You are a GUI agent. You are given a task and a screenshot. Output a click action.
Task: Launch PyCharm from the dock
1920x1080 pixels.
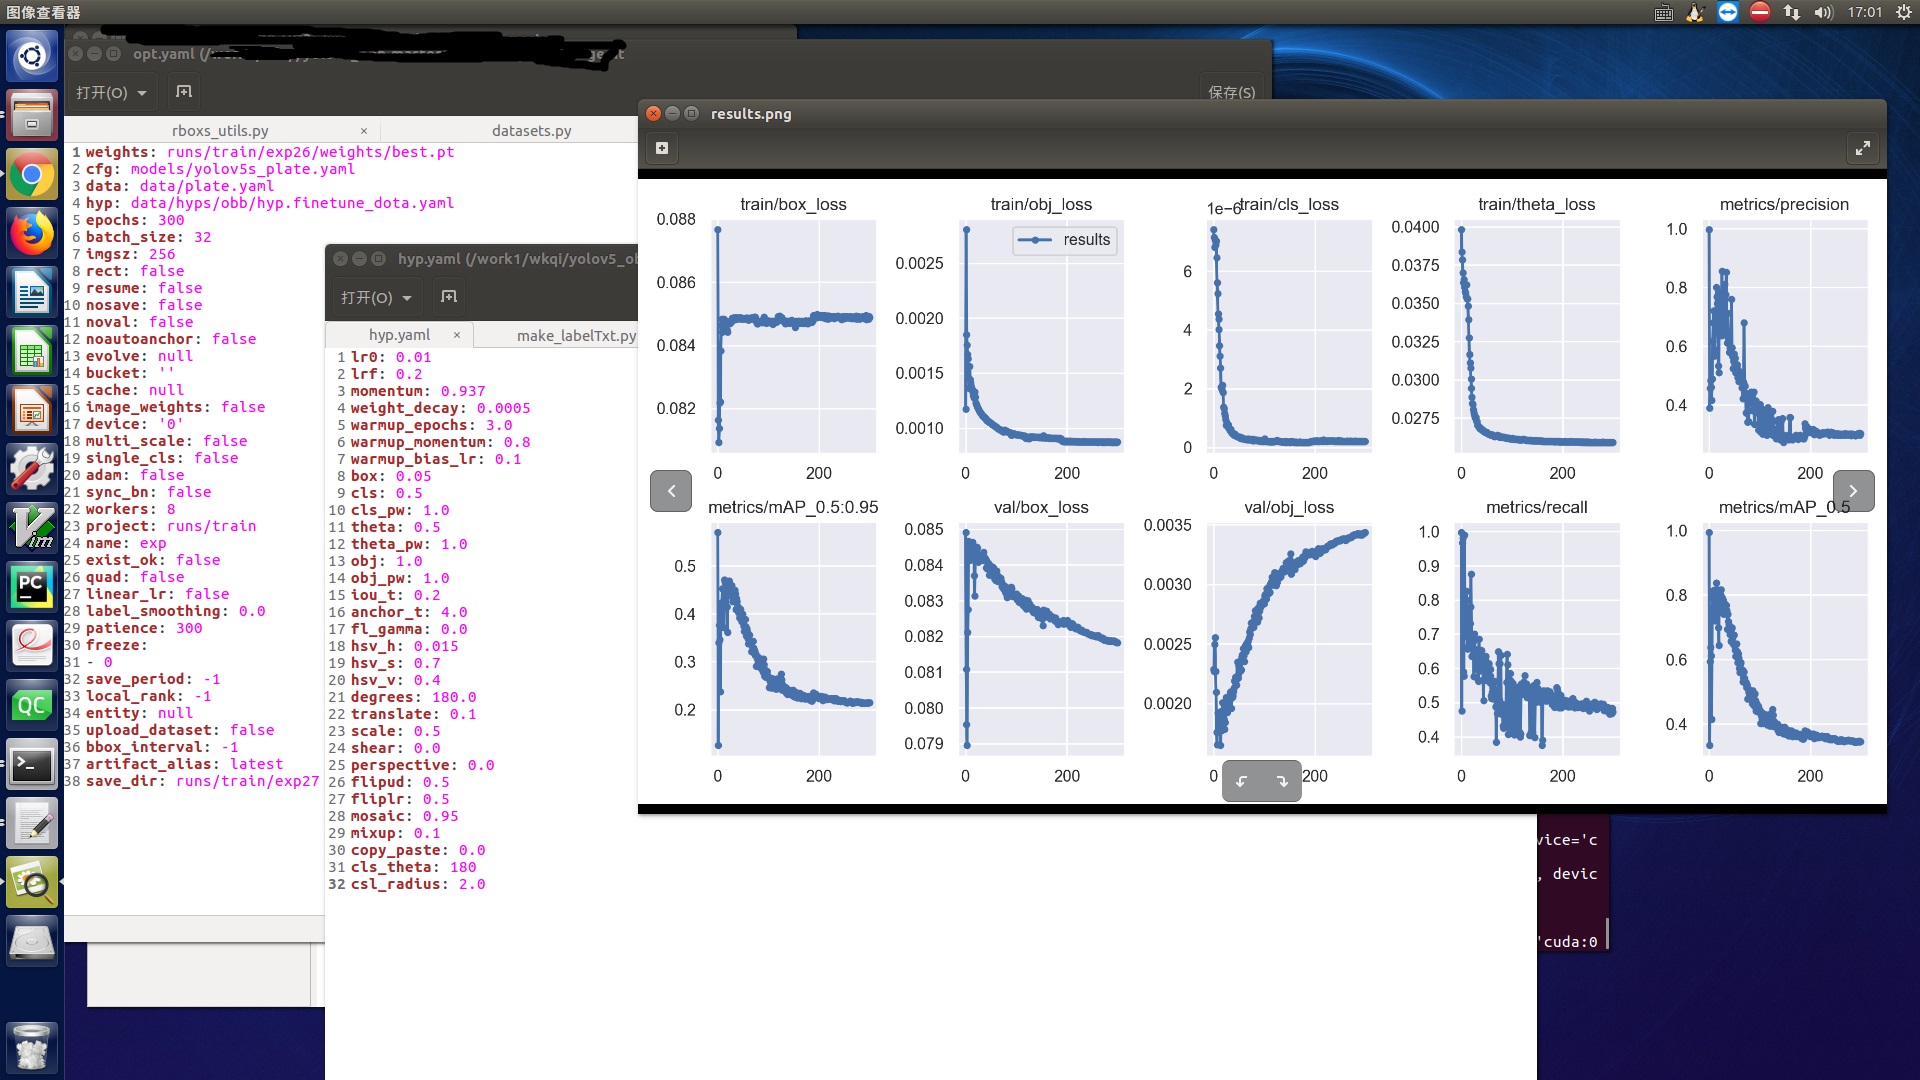click(x=32, y=586)
